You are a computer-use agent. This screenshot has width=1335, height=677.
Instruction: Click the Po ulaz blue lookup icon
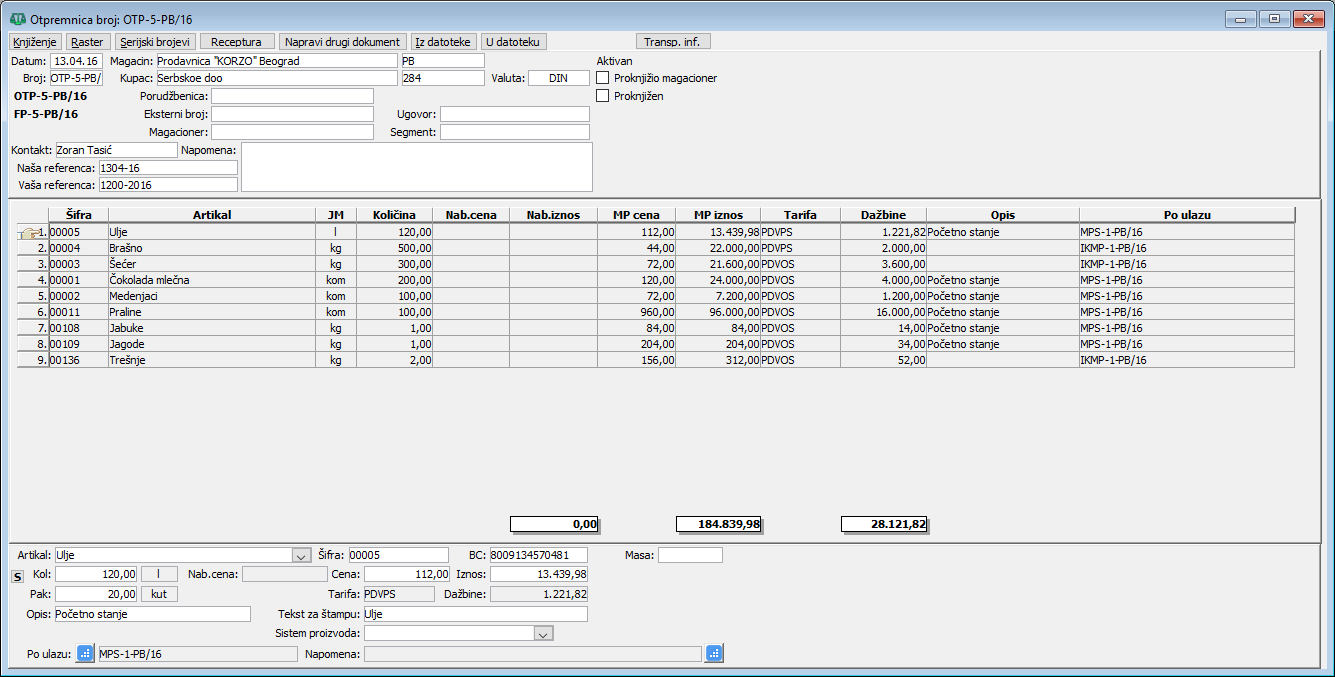85,654
